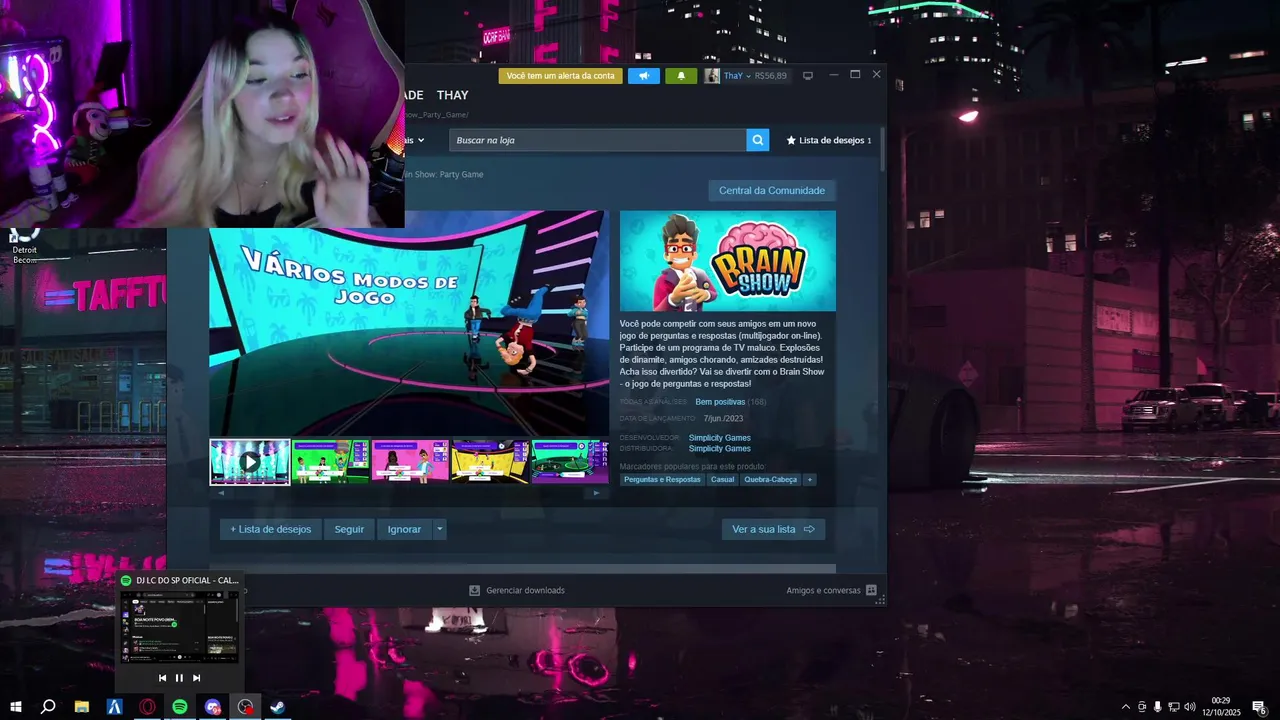Select the fifth green stage thumbnail
This screenshot has height=720, width=1280.
pos(570,462)
